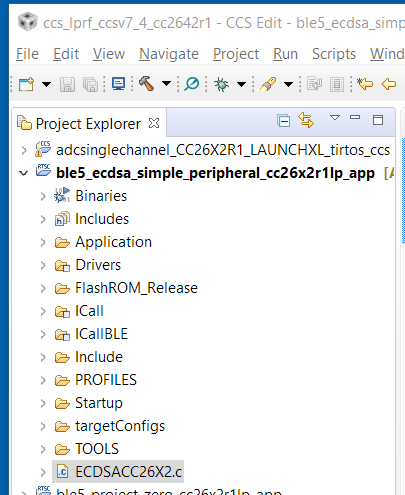Click the blue monitor toolbar icon

point(118,84)
